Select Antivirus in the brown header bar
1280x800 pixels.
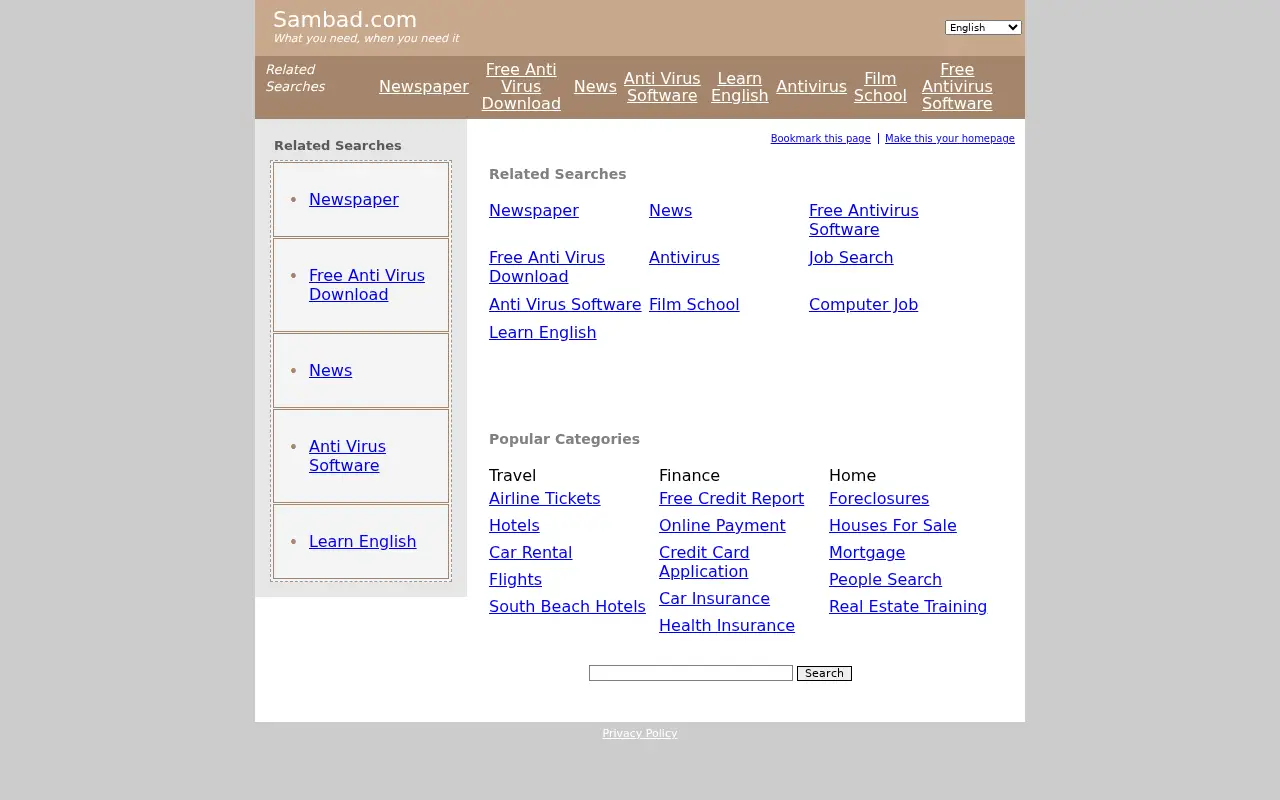pyautogui.click(x=811, y=86)
